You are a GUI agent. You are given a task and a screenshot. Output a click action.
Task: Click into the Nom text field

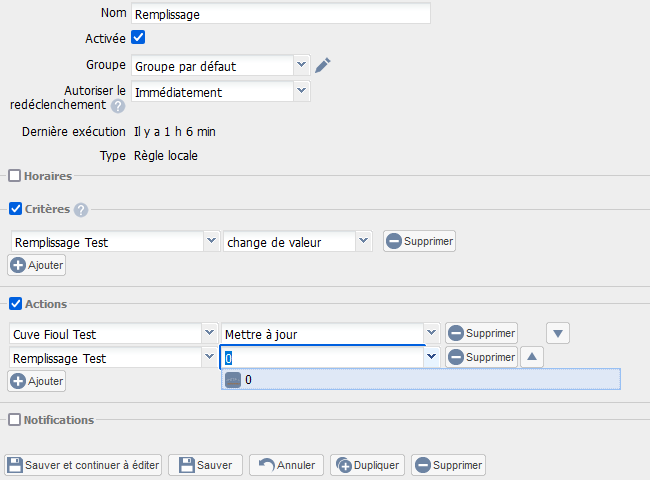point(280,13)
